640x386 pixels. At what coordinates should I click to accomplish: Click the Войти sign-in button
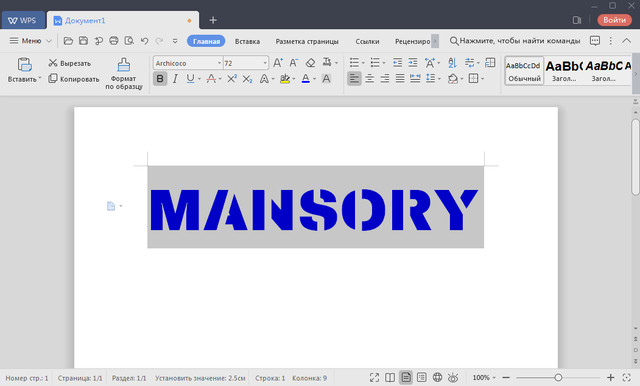point(614,20)
